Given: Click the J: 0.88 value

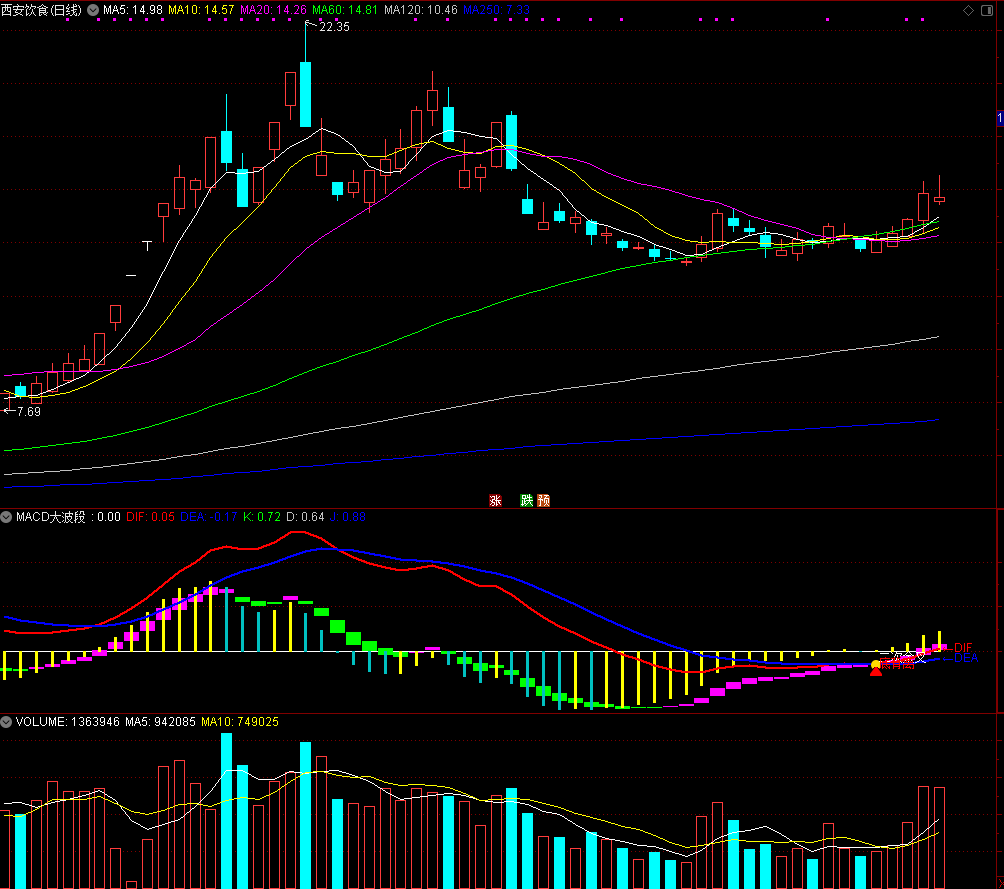Looking at the screenshot, I should click(x=348, y=517).
